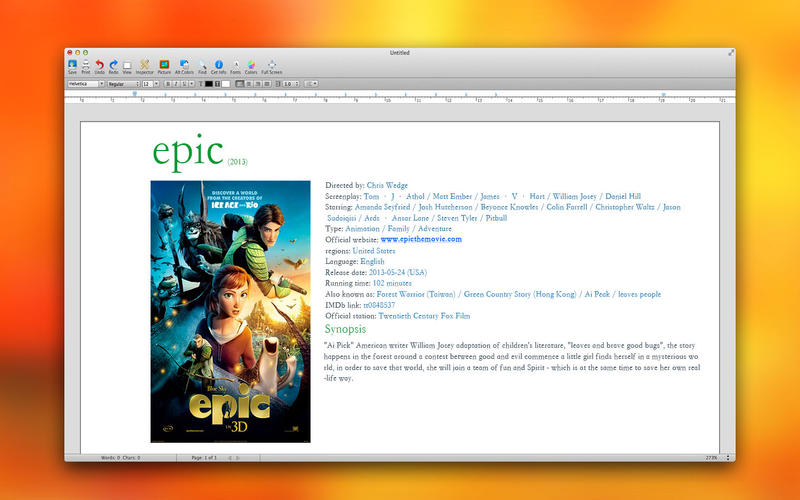800x500 pixels.
Task: Align text right
Action: pos(258,84)
